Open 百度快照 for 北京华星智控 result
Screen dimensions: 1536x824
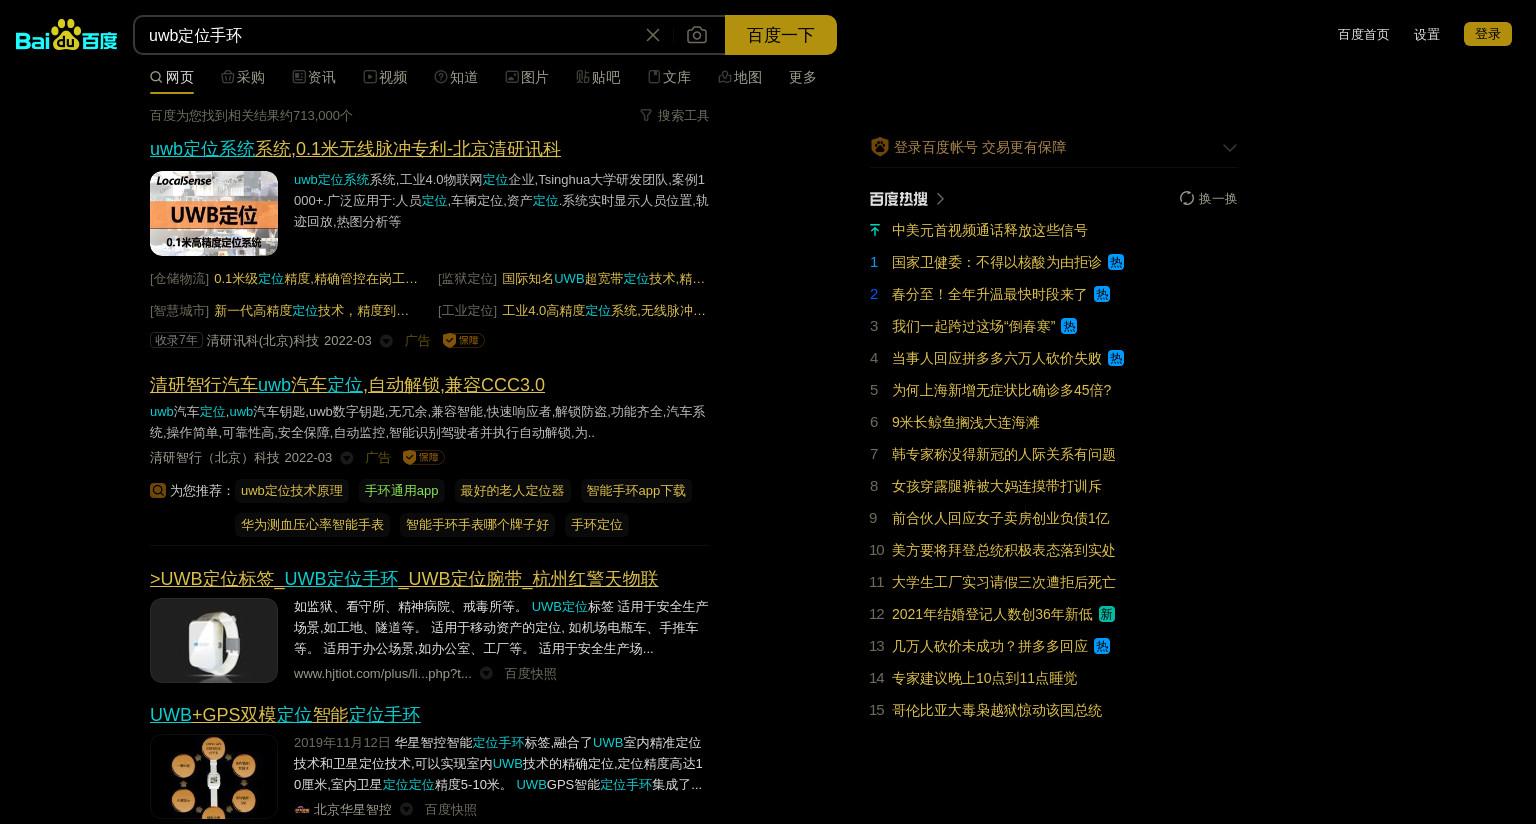coord(450,810)
